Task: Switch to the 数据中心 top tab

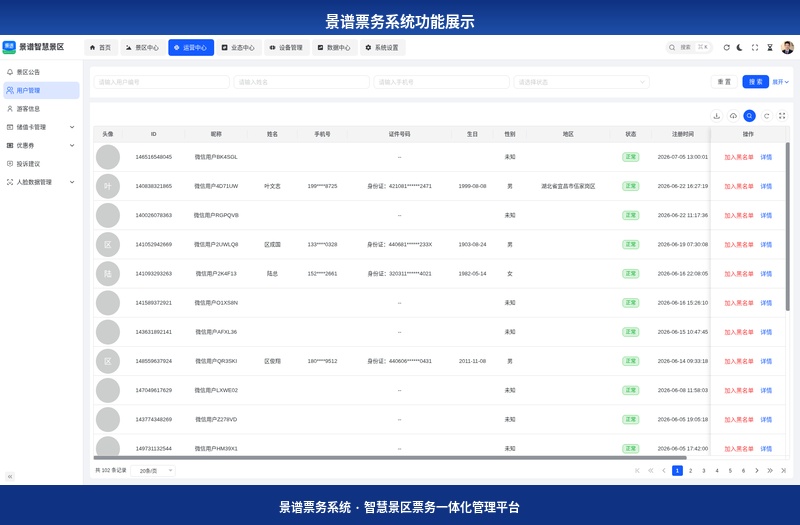Action: (334, 47)
